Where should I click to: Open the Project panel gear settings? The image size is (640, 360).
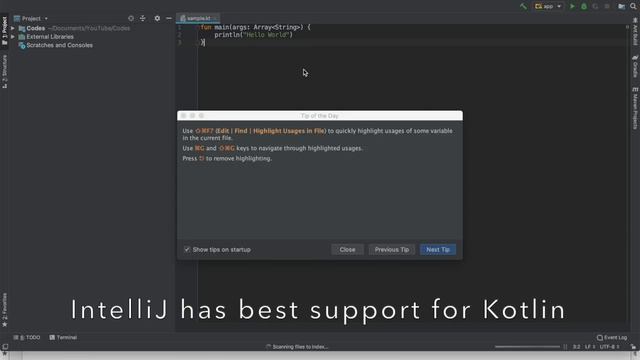pyautogui.click(x=157, y=18)
